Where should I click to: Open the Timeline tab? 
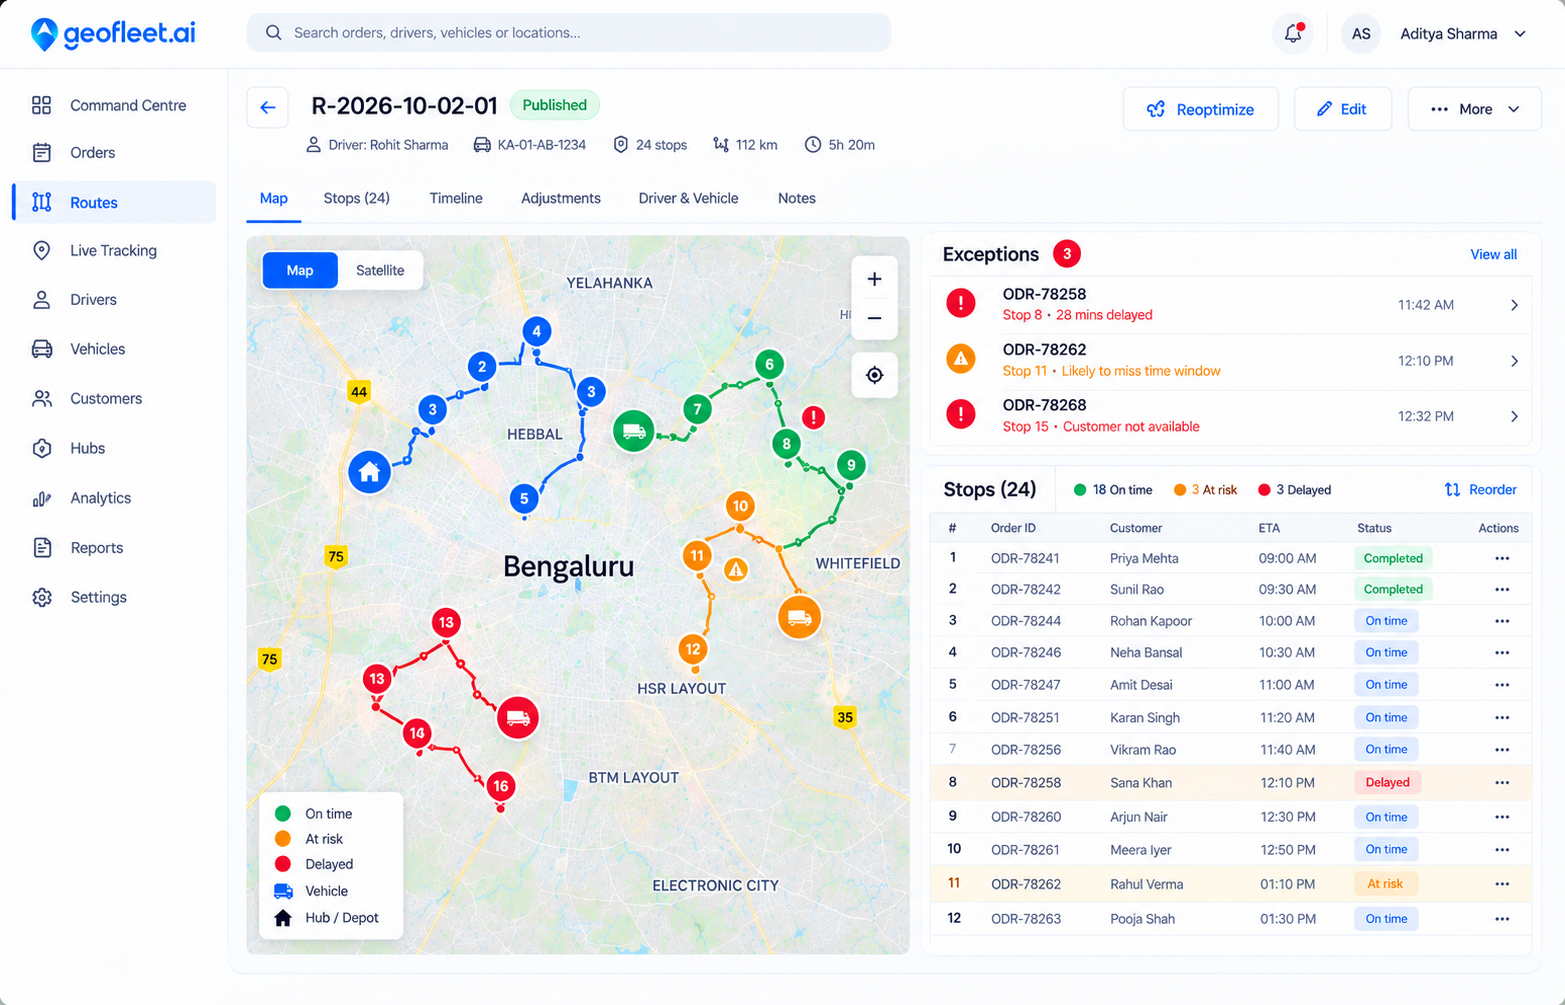click(x=456, y=198)
